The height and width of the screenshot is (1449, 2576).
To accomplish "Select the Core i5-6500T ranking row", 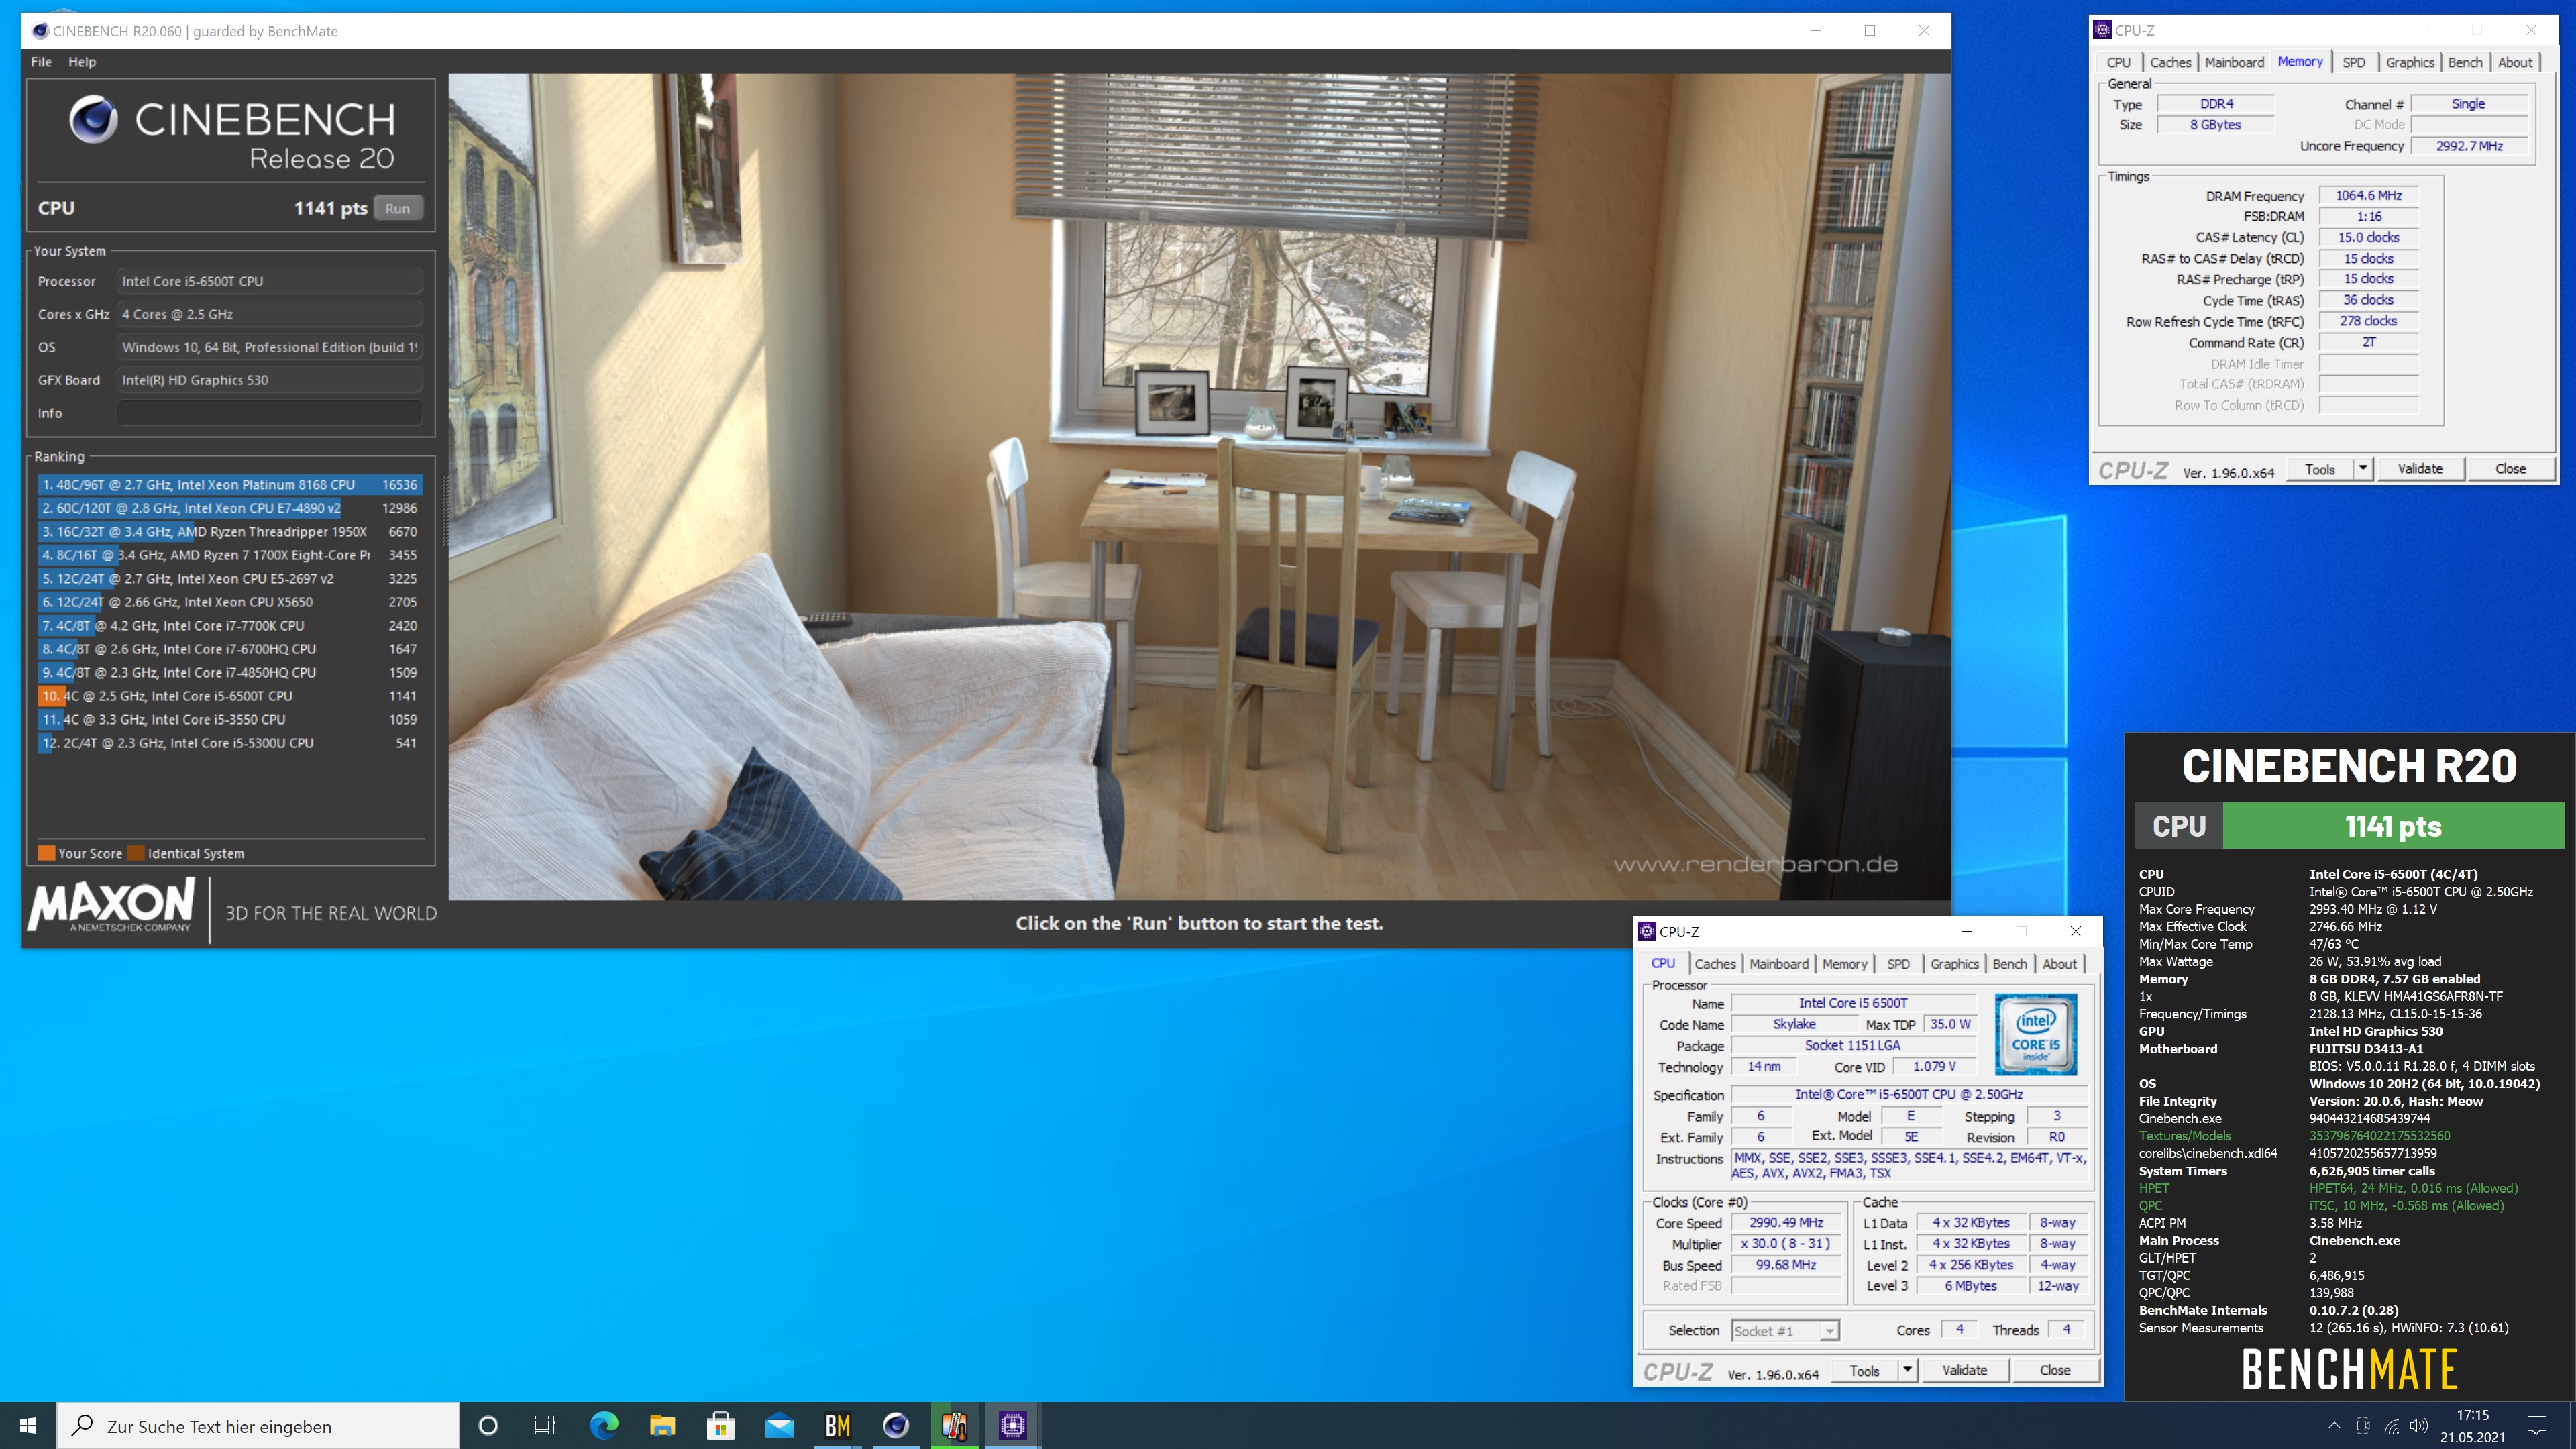I will pos(230,696).
